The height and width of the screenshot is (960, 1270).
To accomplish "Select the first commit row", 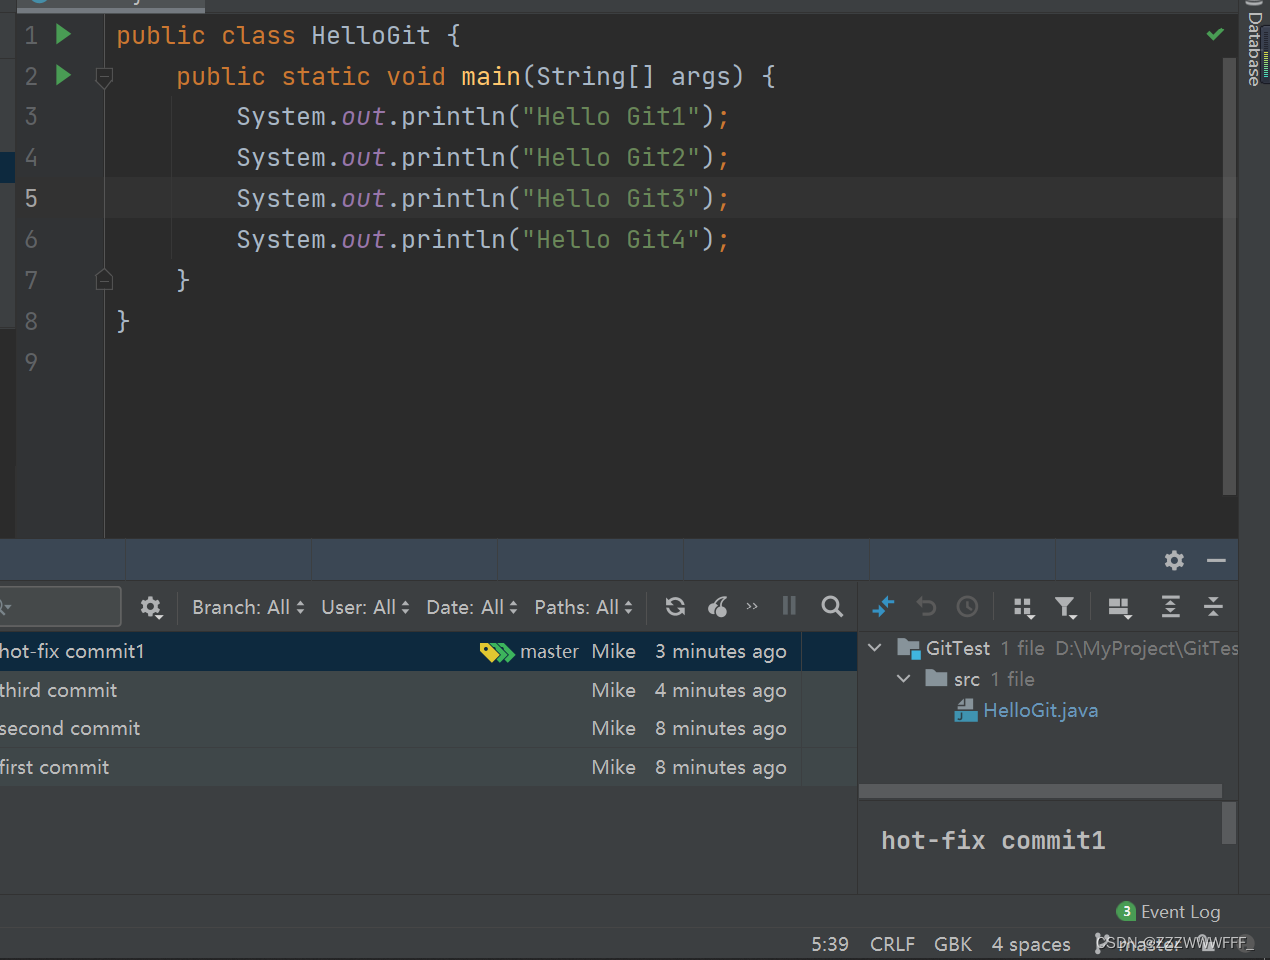I will click(428, 767).
